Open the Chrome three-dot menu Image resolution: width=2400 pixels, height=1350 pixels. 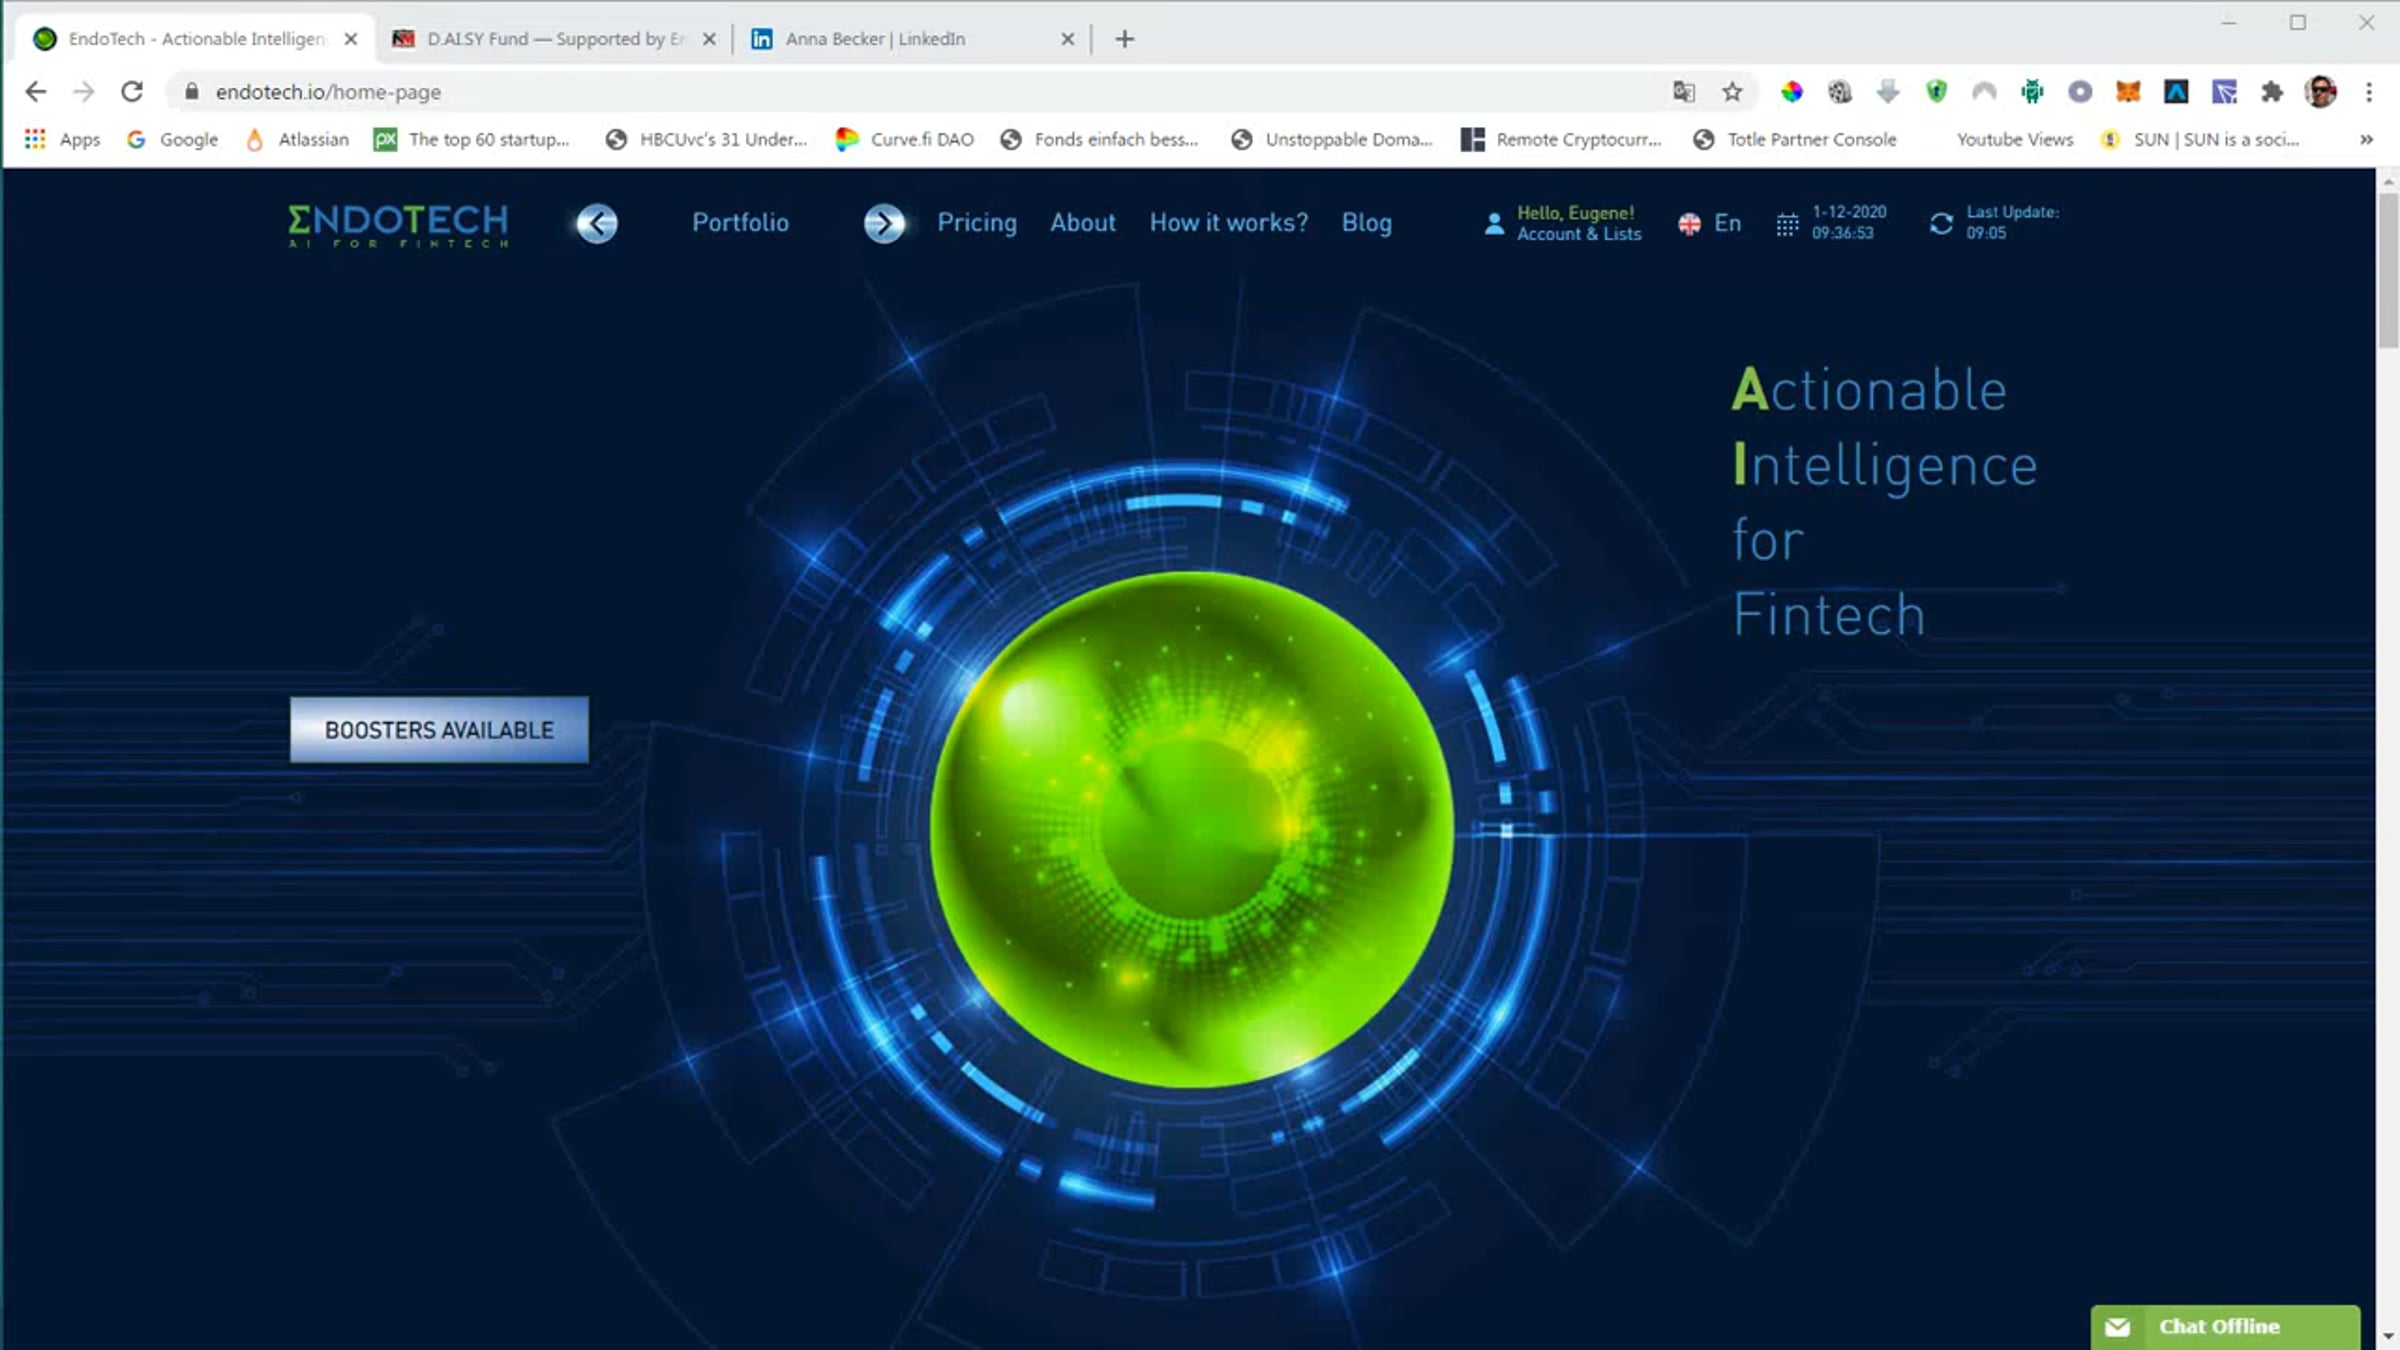[x=2369, y=92]
